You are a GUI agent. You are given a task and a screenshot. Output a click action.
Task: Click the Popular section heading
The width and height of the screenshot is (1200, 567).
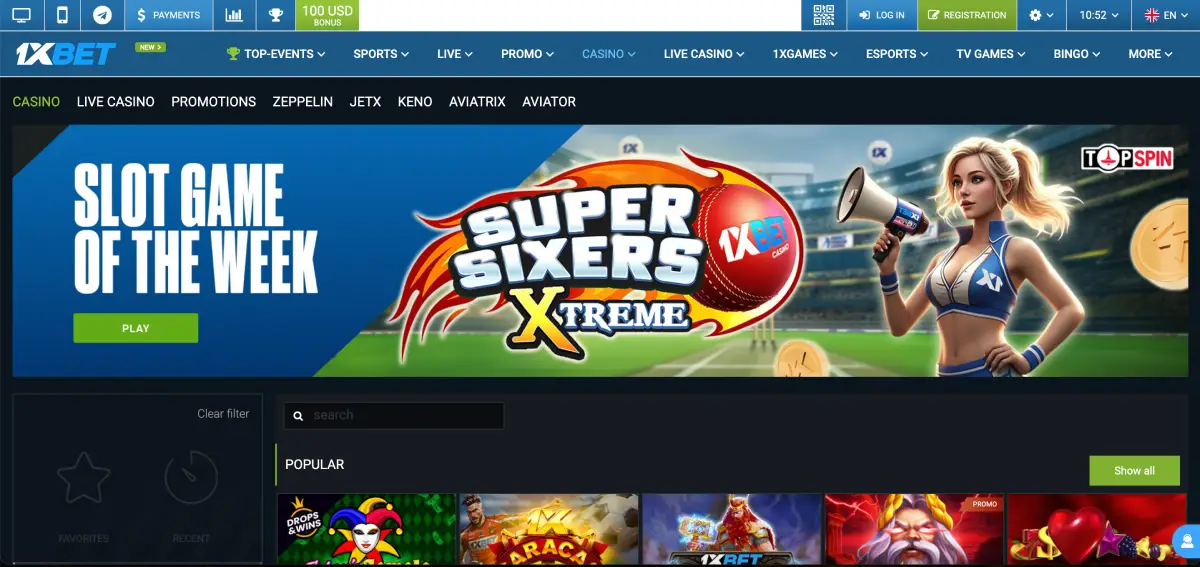(314, 464)
